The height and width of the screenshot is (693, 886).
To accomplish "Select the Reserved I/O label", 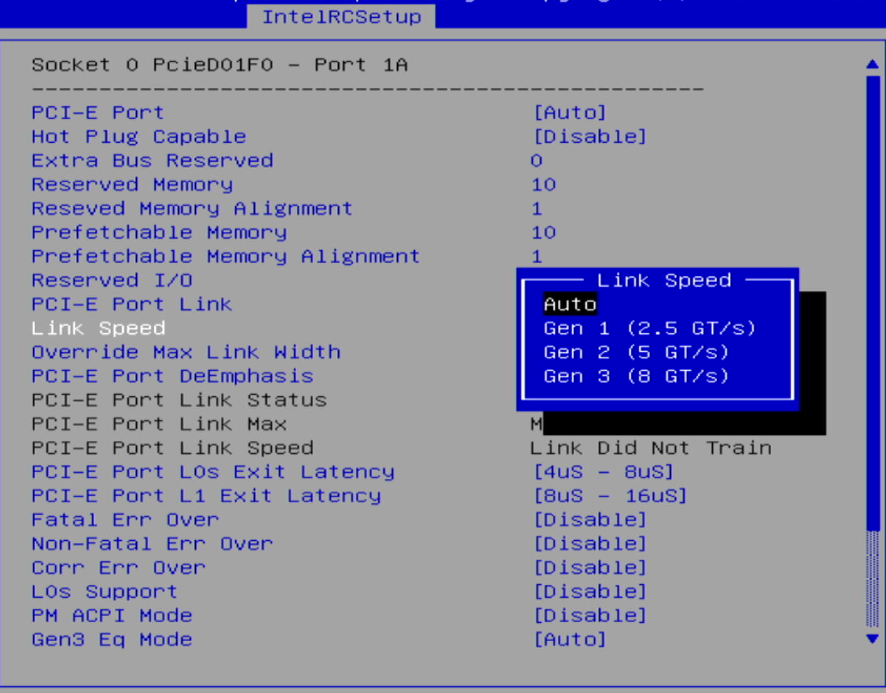I will pos(112,280).
